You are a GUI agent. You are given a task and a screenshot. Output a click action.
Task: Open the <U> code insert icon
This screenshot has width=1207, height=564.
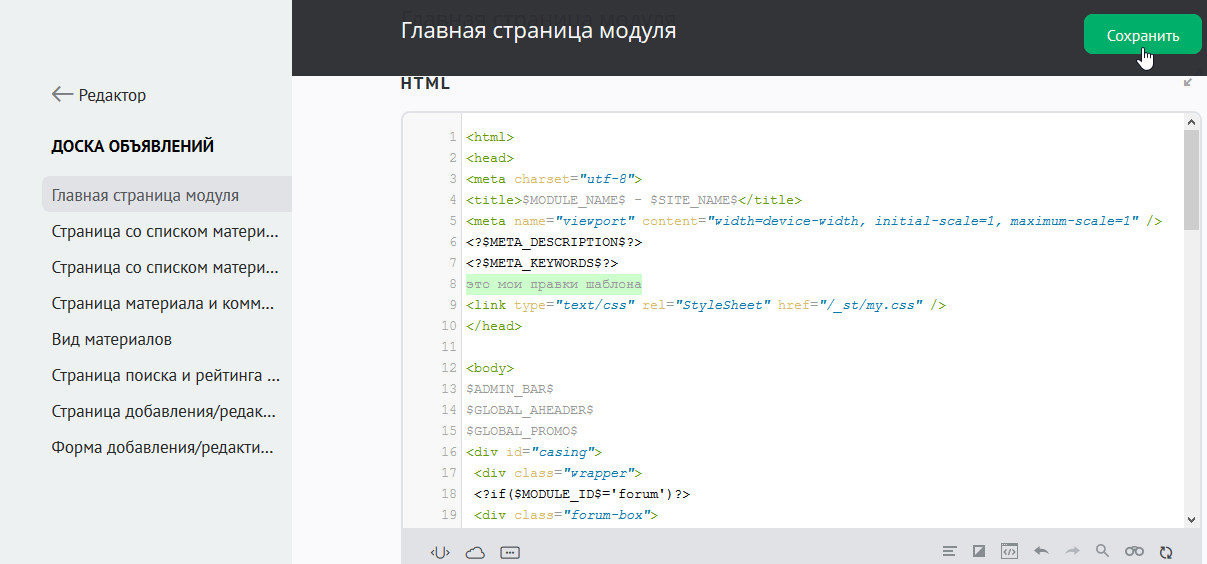(x=440, y=552)
